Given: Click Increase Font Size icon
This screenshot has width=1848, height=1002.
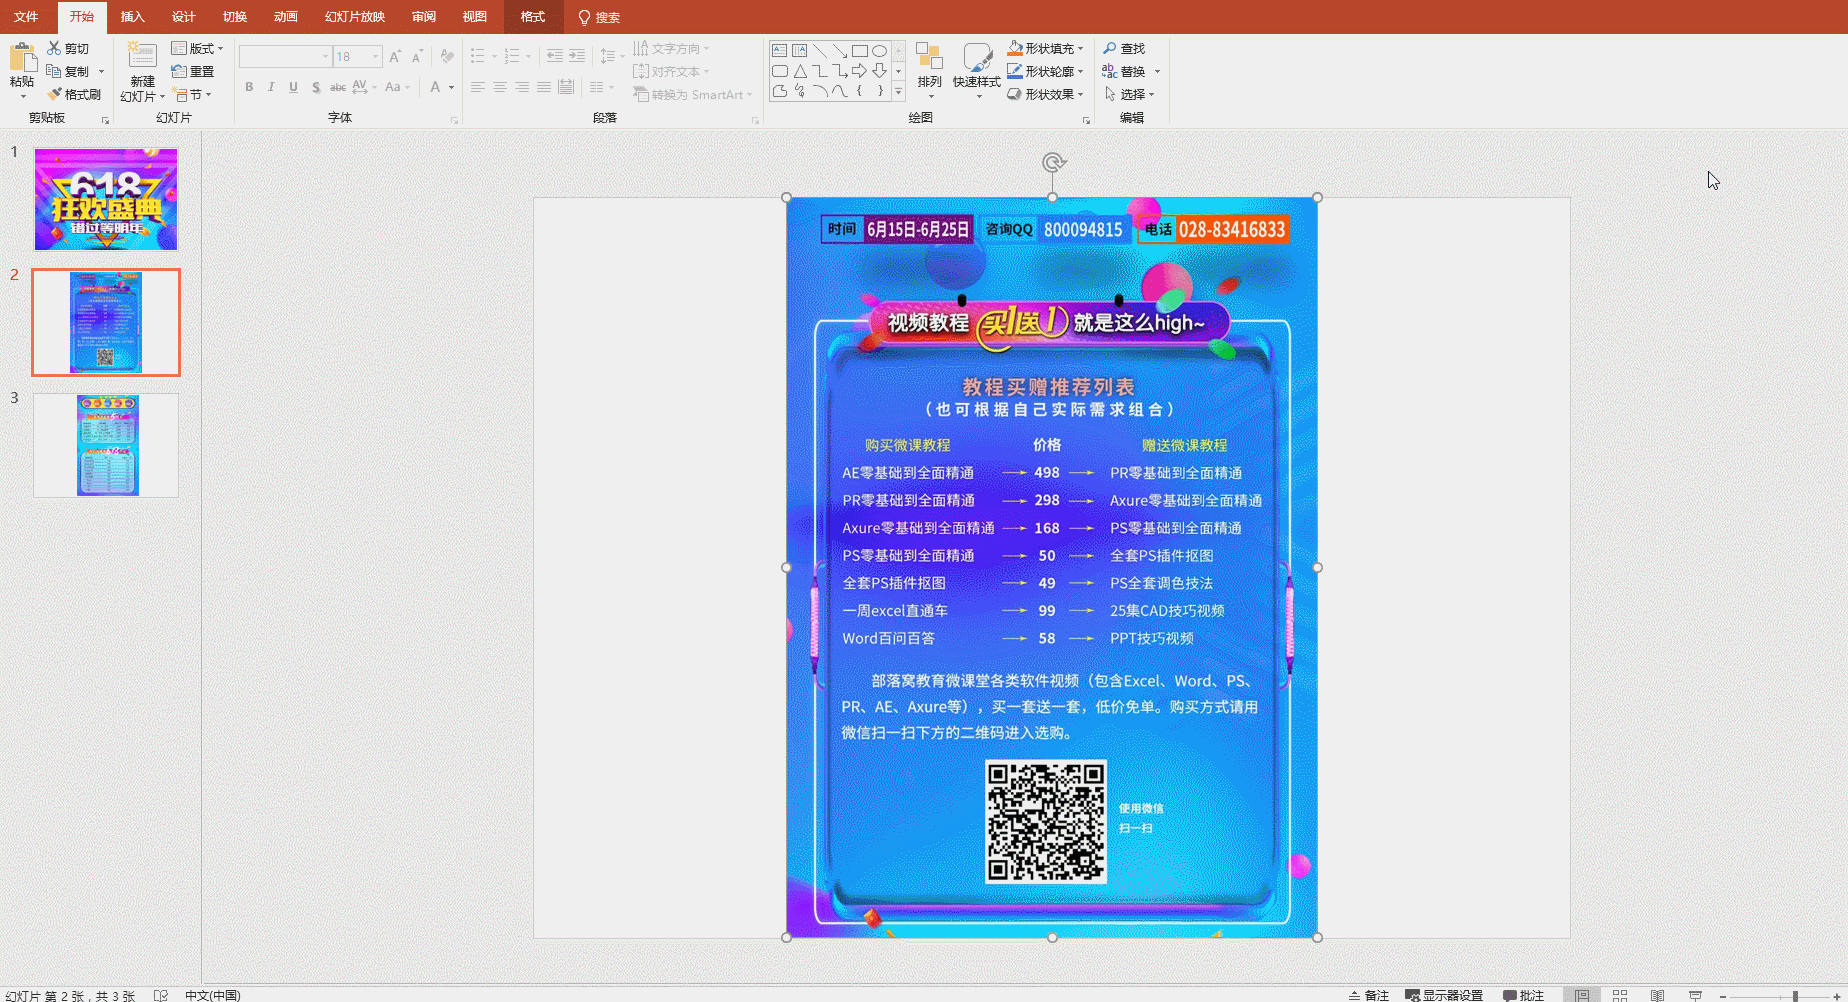Looking at the screenshot, I should (396, 56).
